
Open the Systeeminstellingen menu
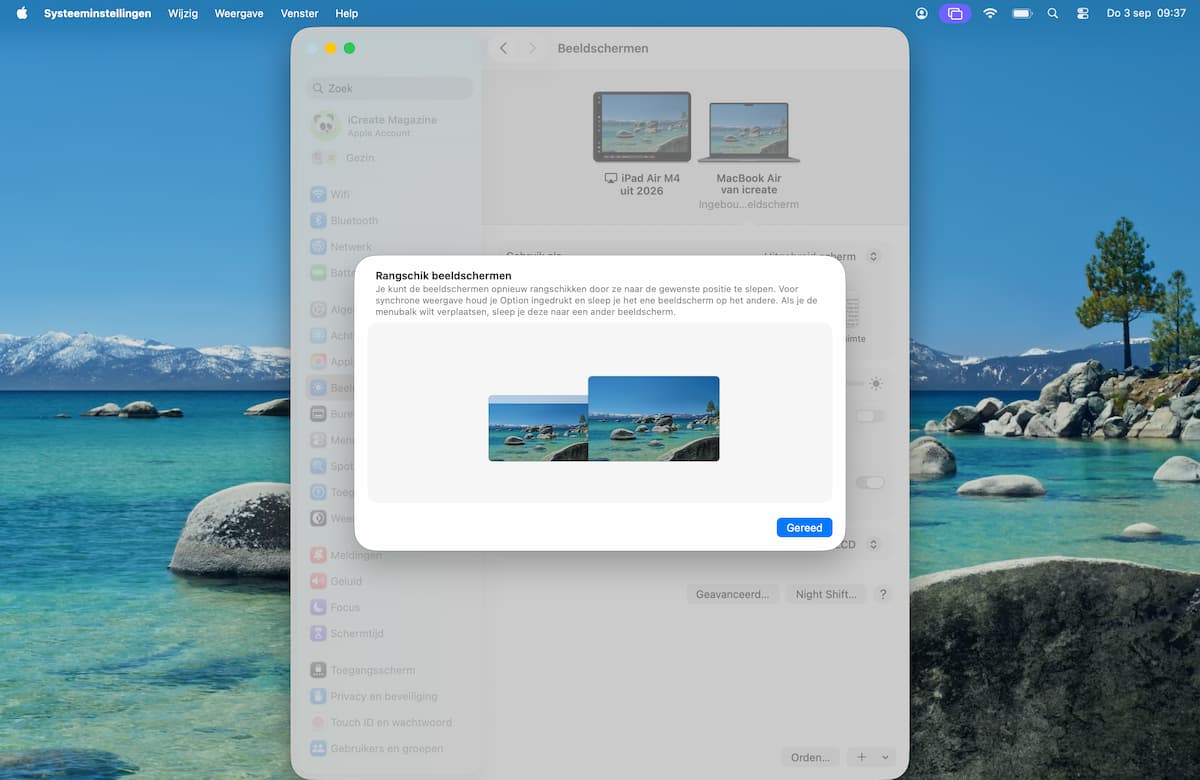point(97,13)
